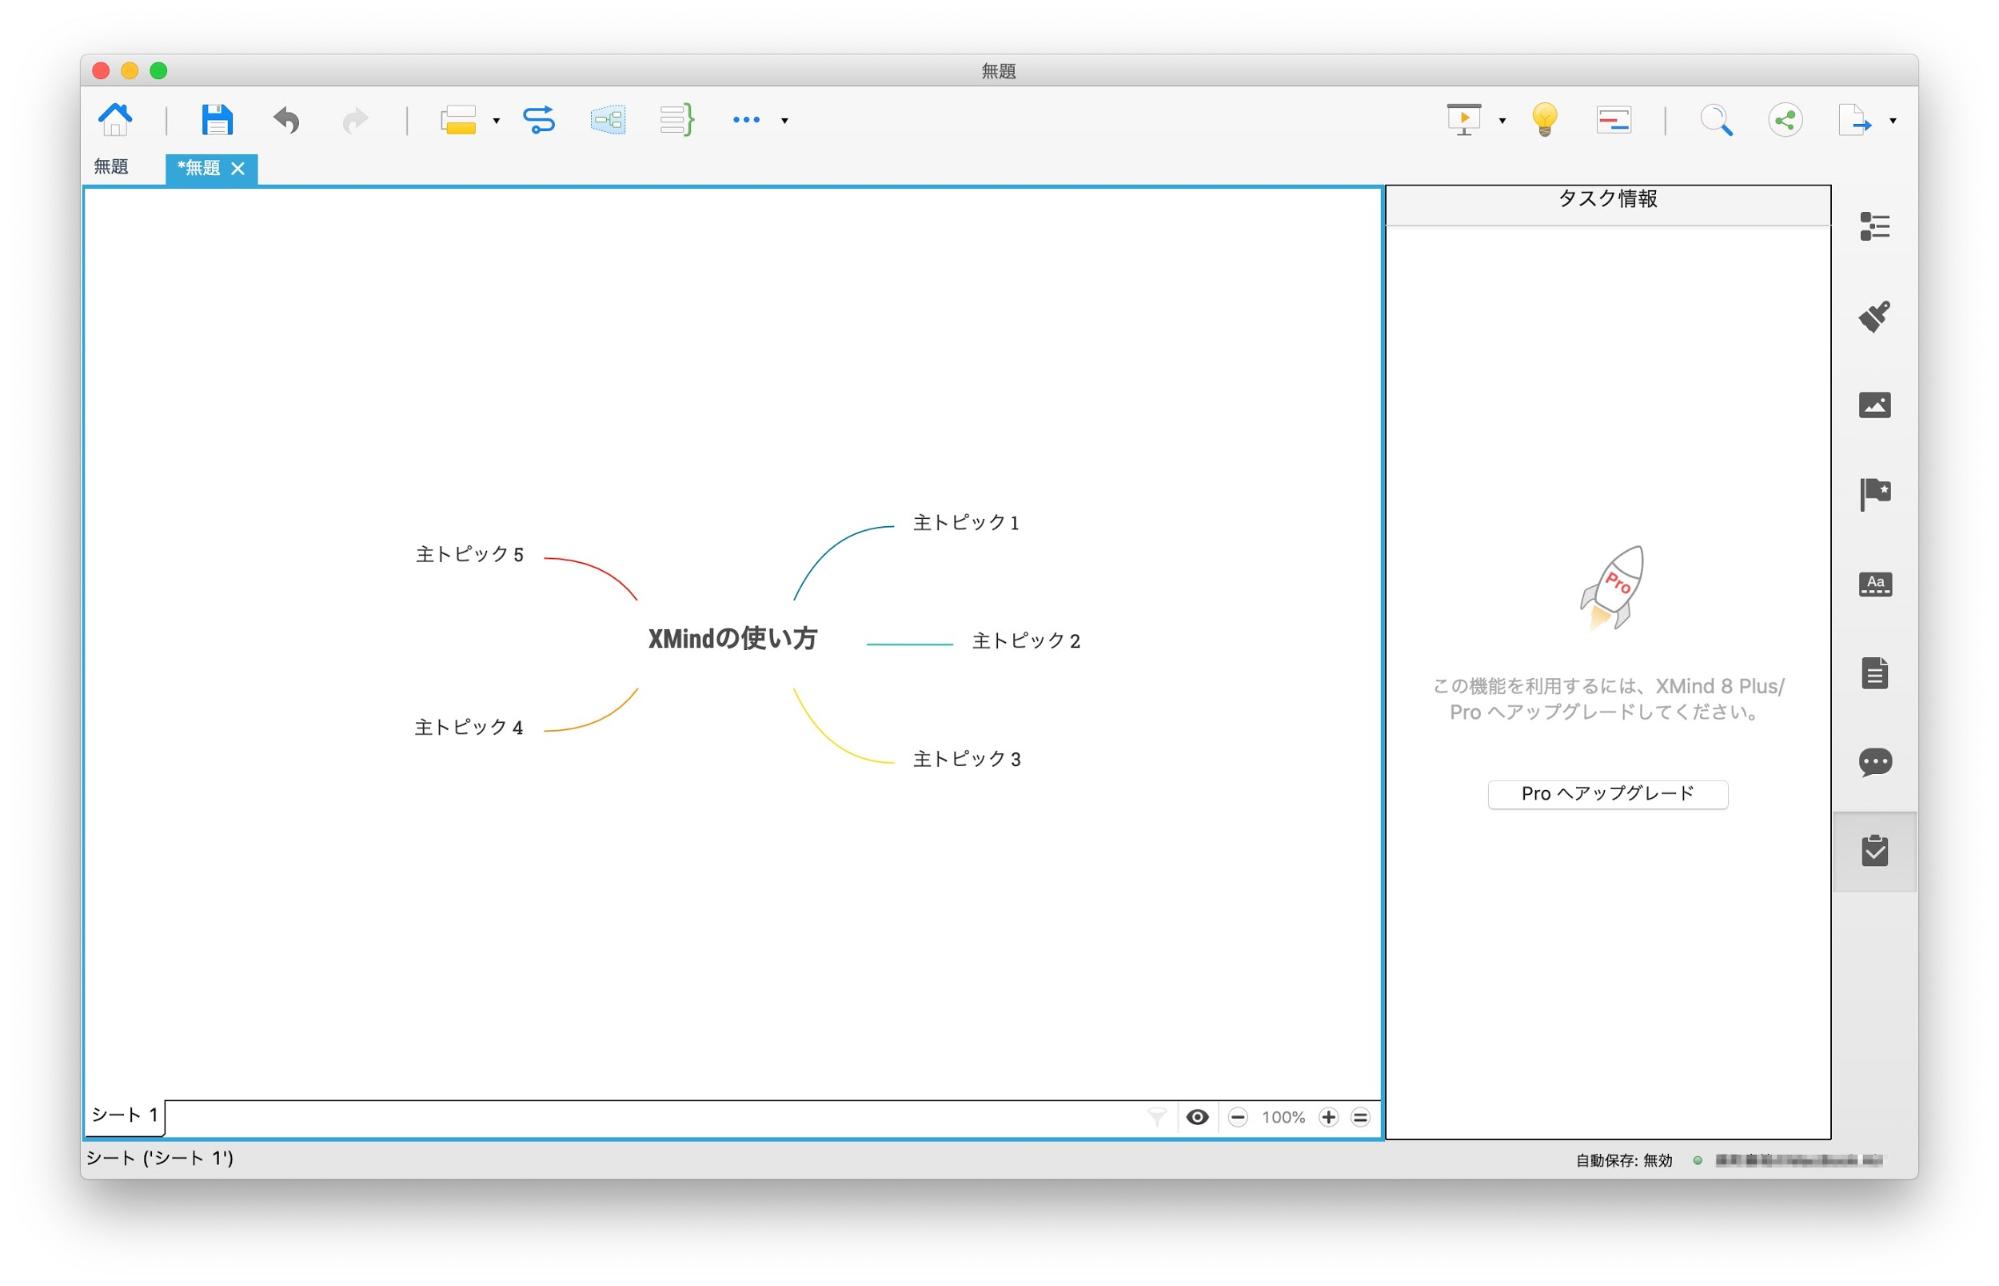Select the active *無題 tab
Image resolution: width=1999 pixels, height=1286 pixels.
click(199, 168)
